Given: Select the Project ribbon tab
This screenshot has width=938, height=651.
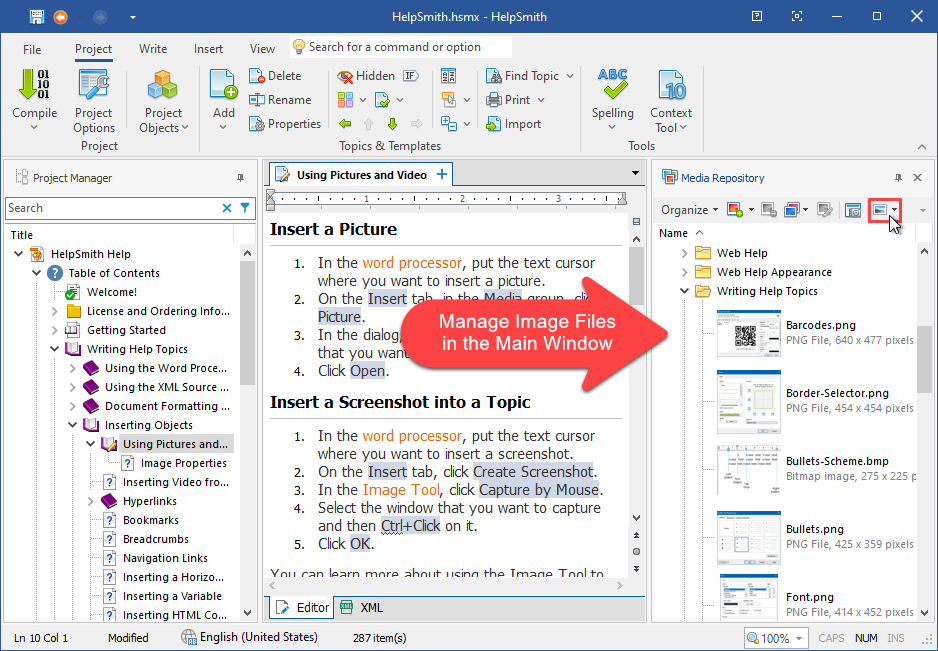Looking at the screenshot, I should point(93,49).
